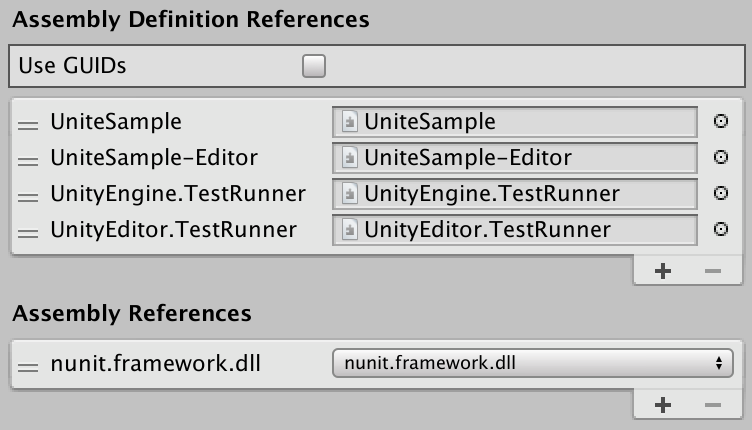Add a new assembly reference entry
Image resolution: width=752 pixels, height=430 pixels.
point(663,406)
